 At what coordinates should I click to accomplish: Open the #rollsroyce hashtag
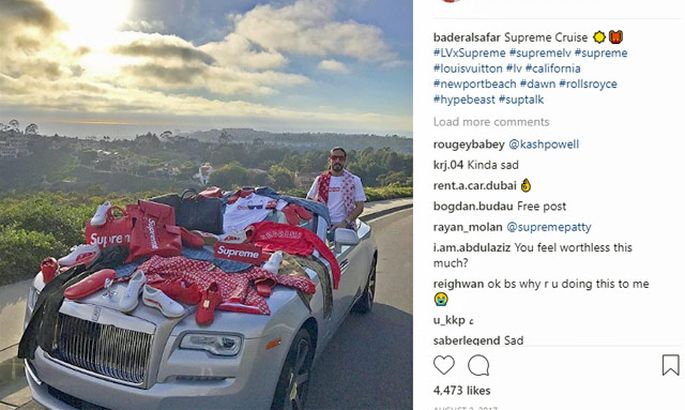(x=588, y=84)
